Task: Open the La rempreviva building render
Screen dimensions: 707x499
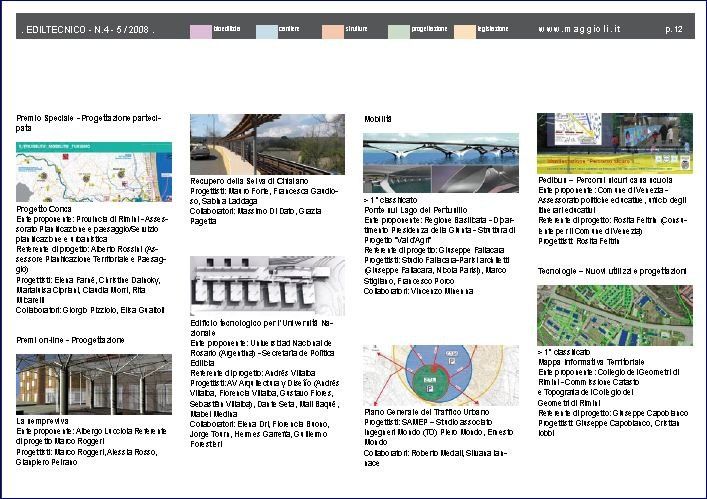Action: tap(94, 384)
